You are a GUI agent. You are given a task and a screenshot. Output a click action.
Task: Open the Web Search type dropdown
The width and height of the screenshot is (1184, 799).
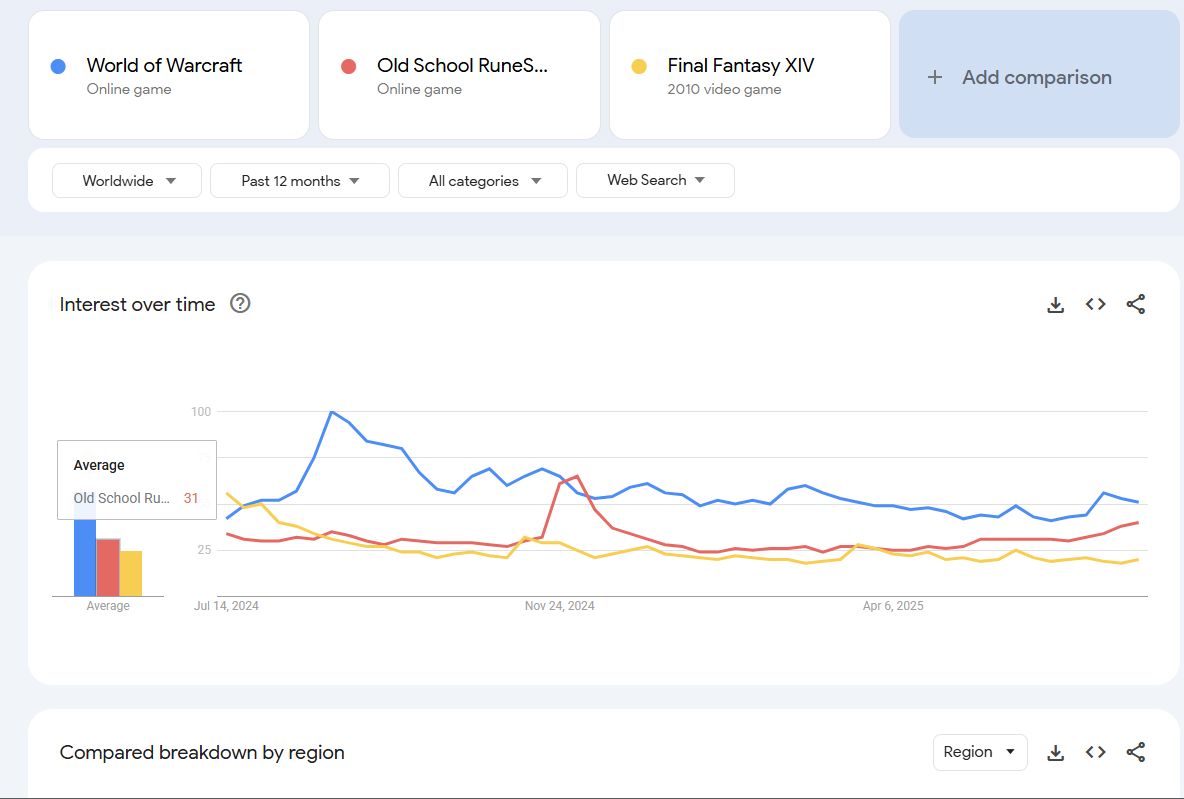pos(655,180)
